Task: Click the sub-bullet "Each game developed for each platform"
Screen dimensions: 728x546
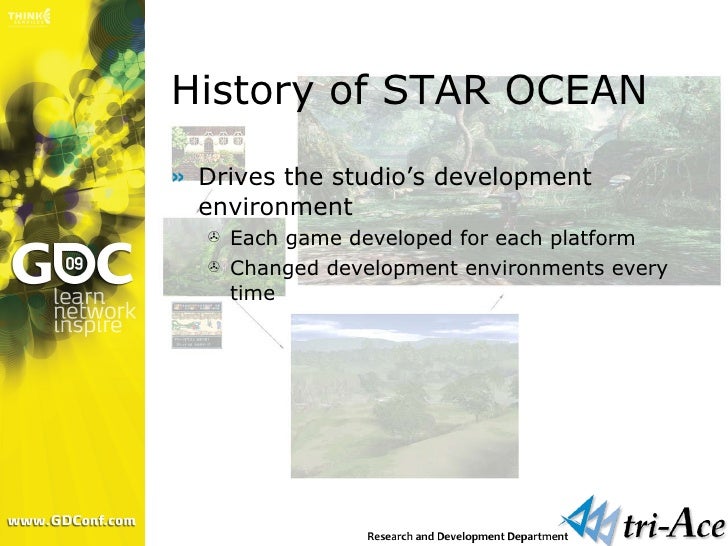Action: (x=432, y=239)
